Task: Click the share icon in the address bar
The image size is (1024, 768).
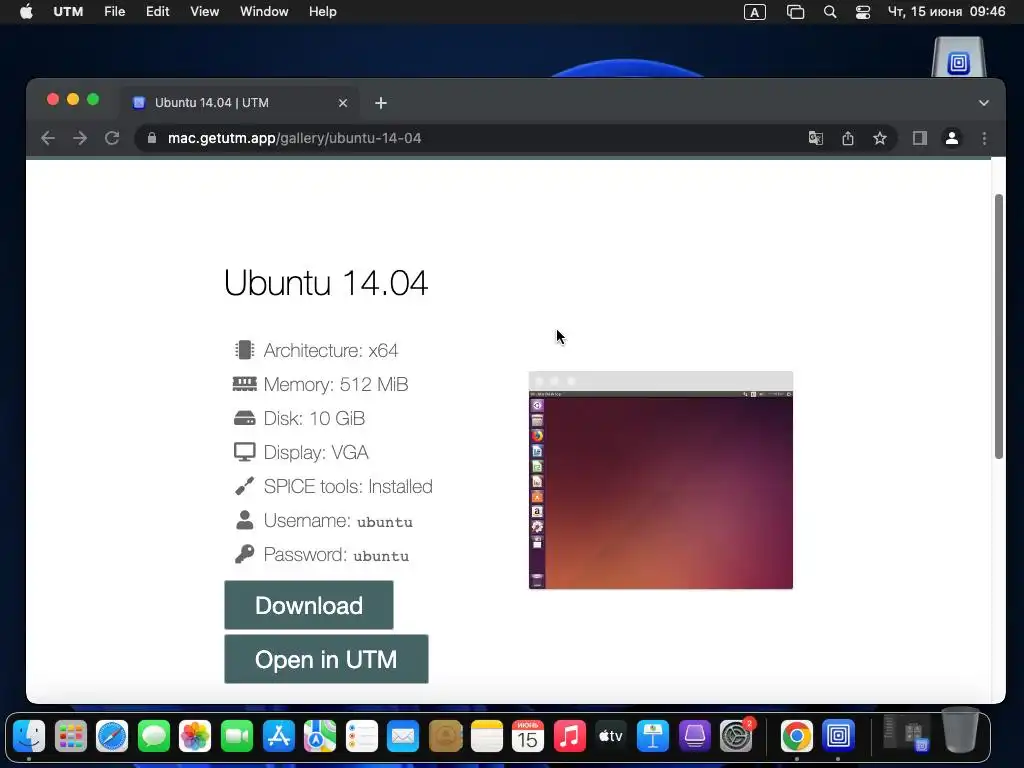Action: (848, 138)
